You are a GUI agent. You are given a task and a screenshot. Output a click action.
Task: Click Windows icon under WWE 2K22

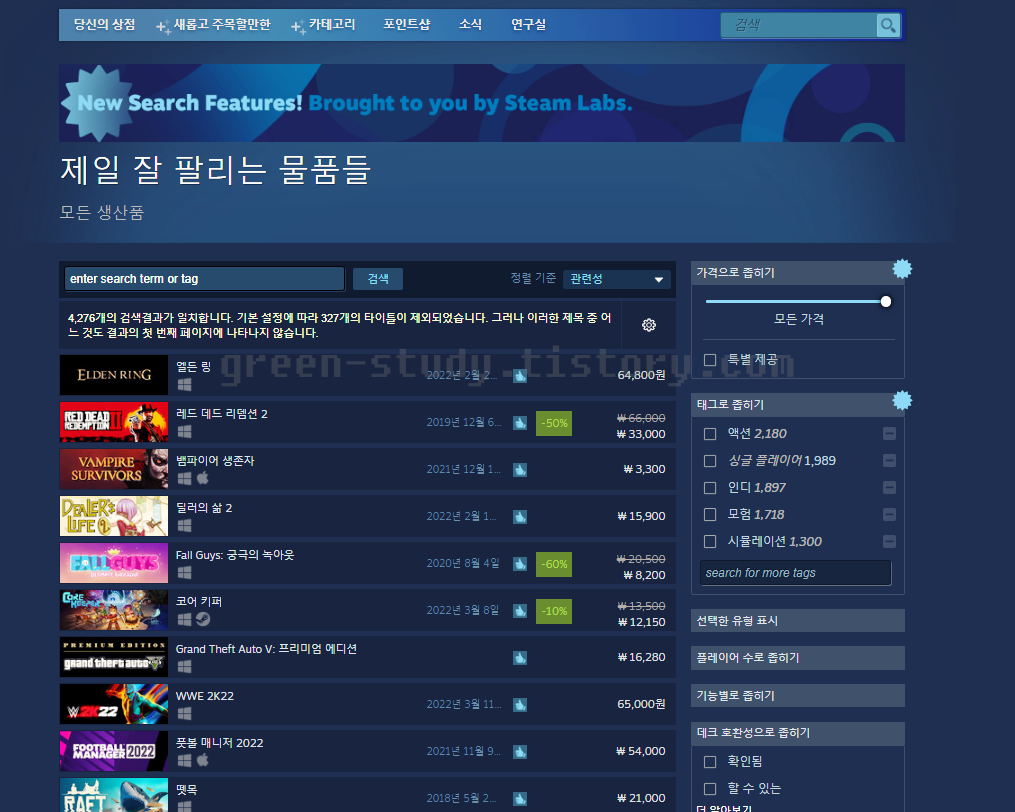coord(184,713)
